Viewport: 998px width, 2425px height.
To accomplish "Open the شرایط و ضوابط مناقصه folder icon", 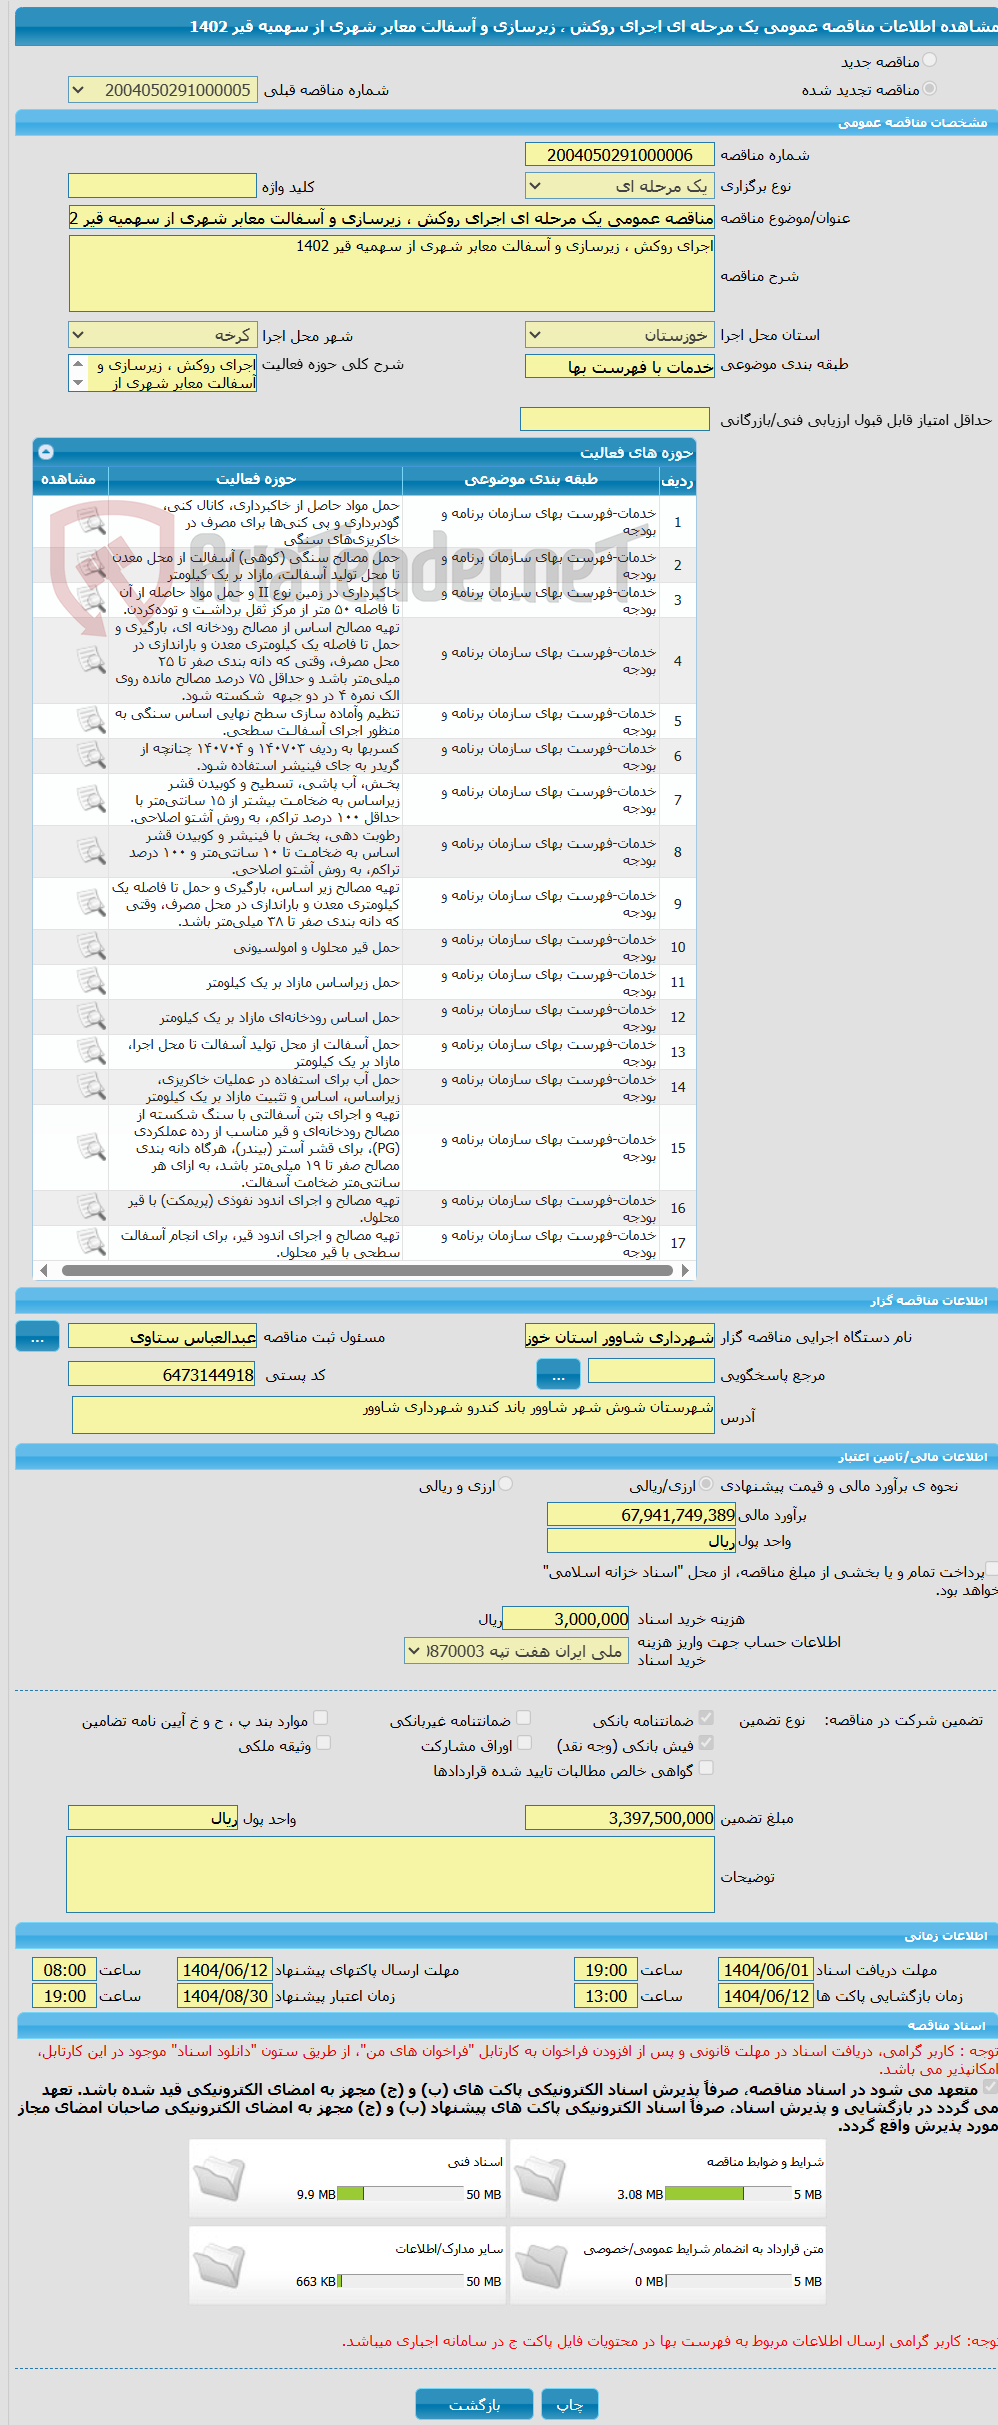I will pyautogui.click(x=540, y=2178).
